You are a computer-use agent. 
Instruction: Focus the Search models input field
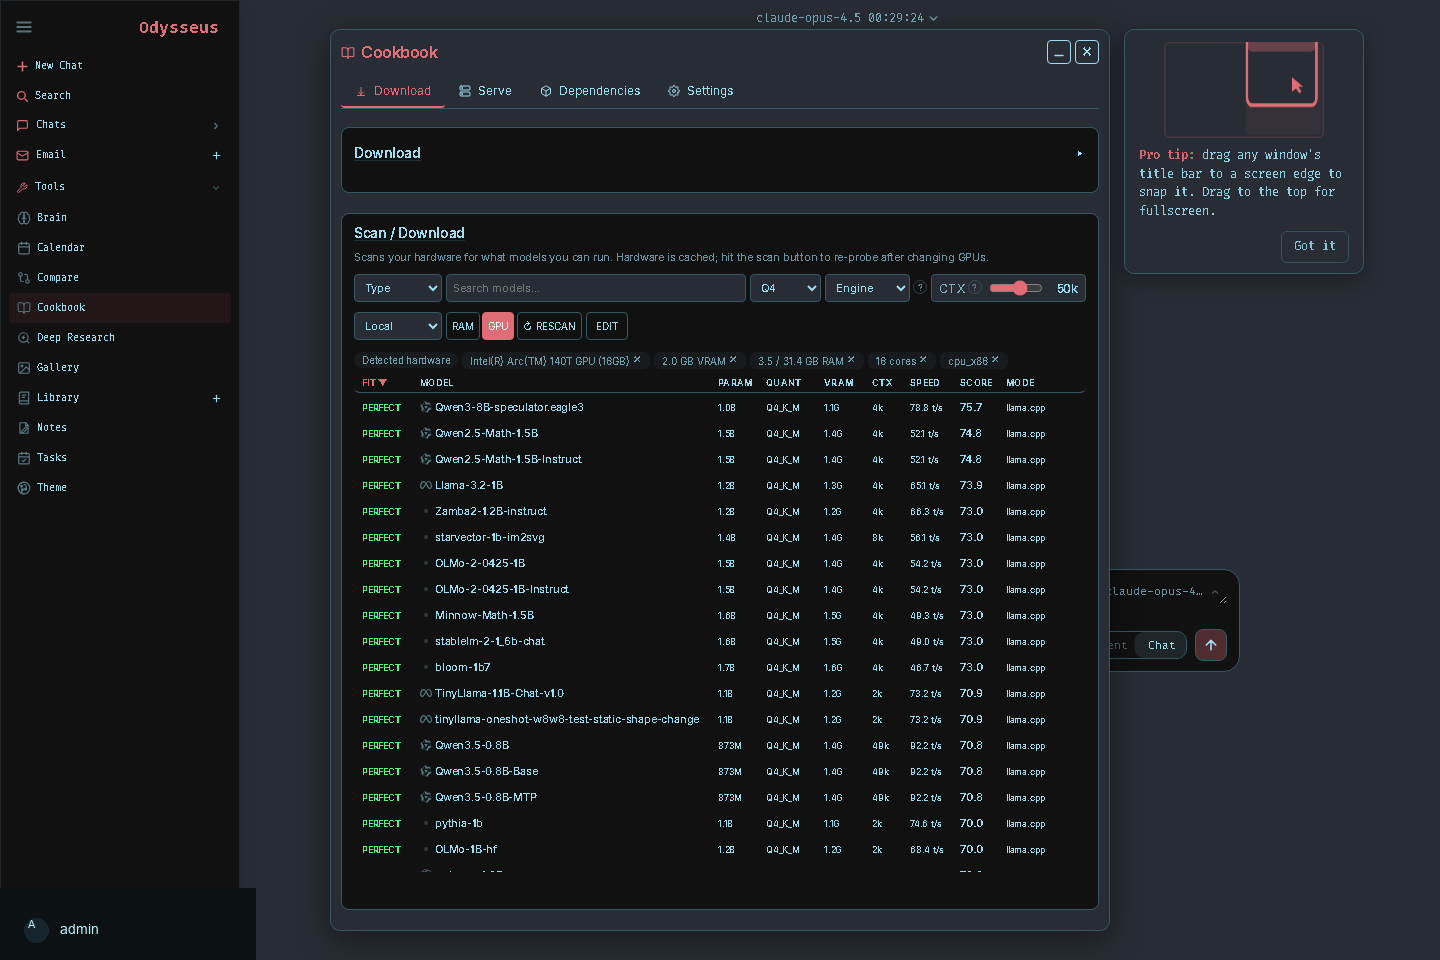(x=596, y=288)
